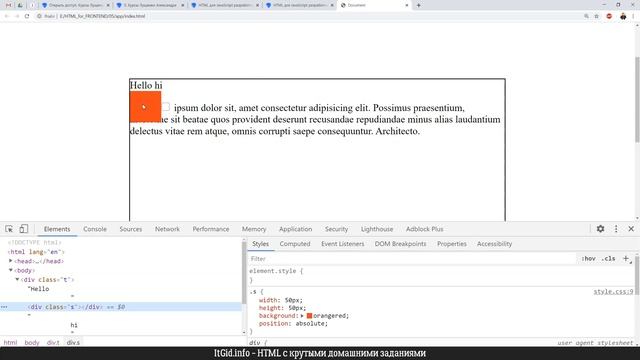Bookmark this page with the star icon
Image resolution: width=640 pixels, height=360 pixels.
597,16
